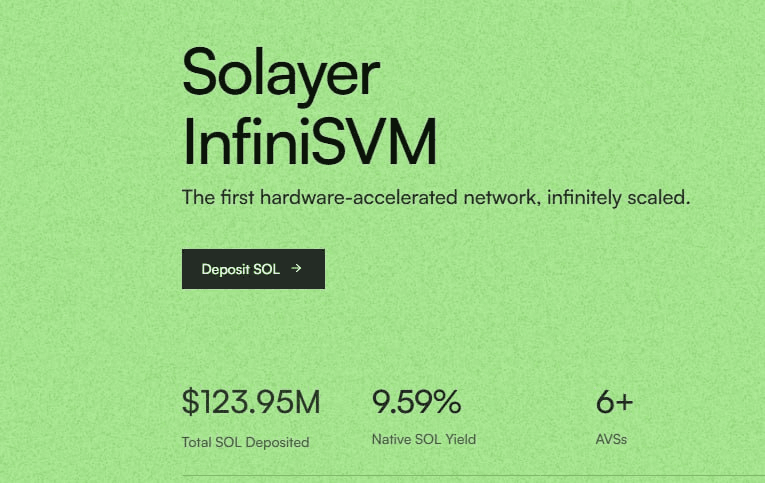Click the divider line below the stats
The width and height of the screenshot is (765, 483).
pyautogui.click(x=470, y=475)
